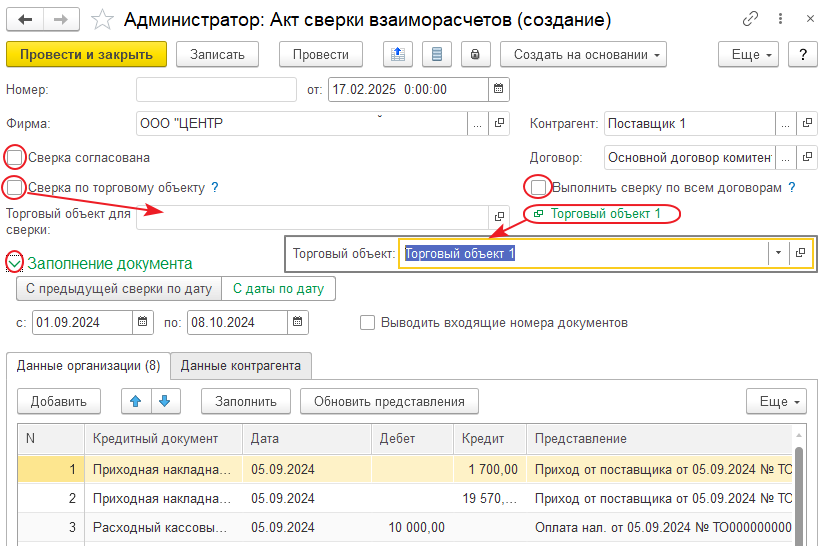Open the Создать на основании dropdown

pos(584,55)
